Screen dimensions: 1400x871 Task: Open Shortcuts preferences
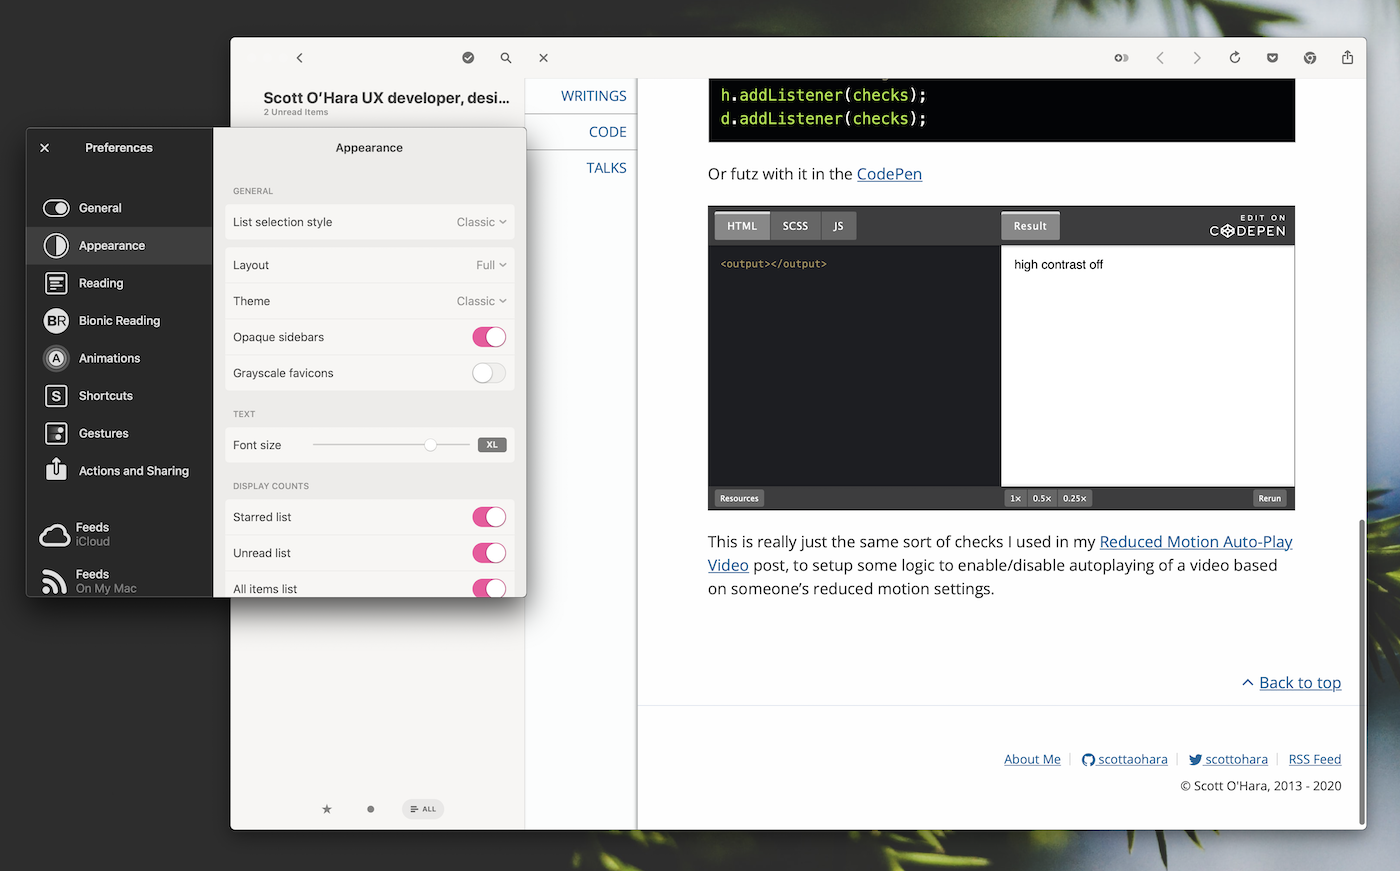(119, 396)
